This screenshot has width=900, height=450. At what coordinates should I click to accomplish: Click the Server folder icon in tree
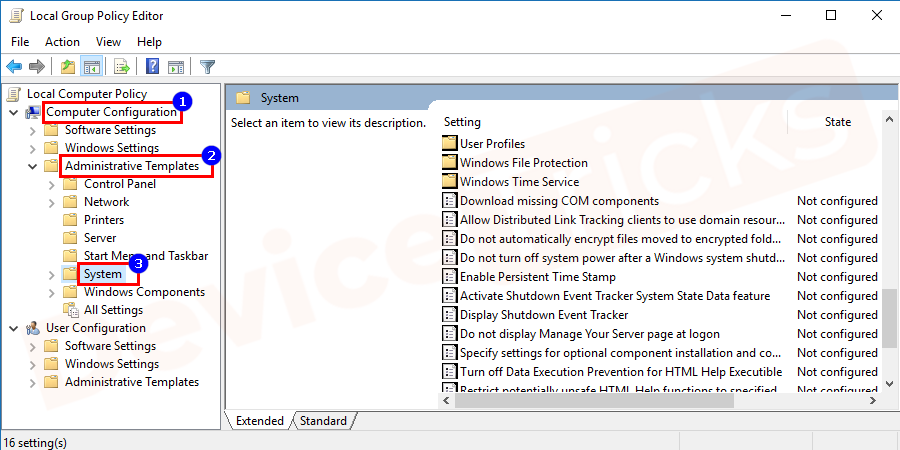70,238
